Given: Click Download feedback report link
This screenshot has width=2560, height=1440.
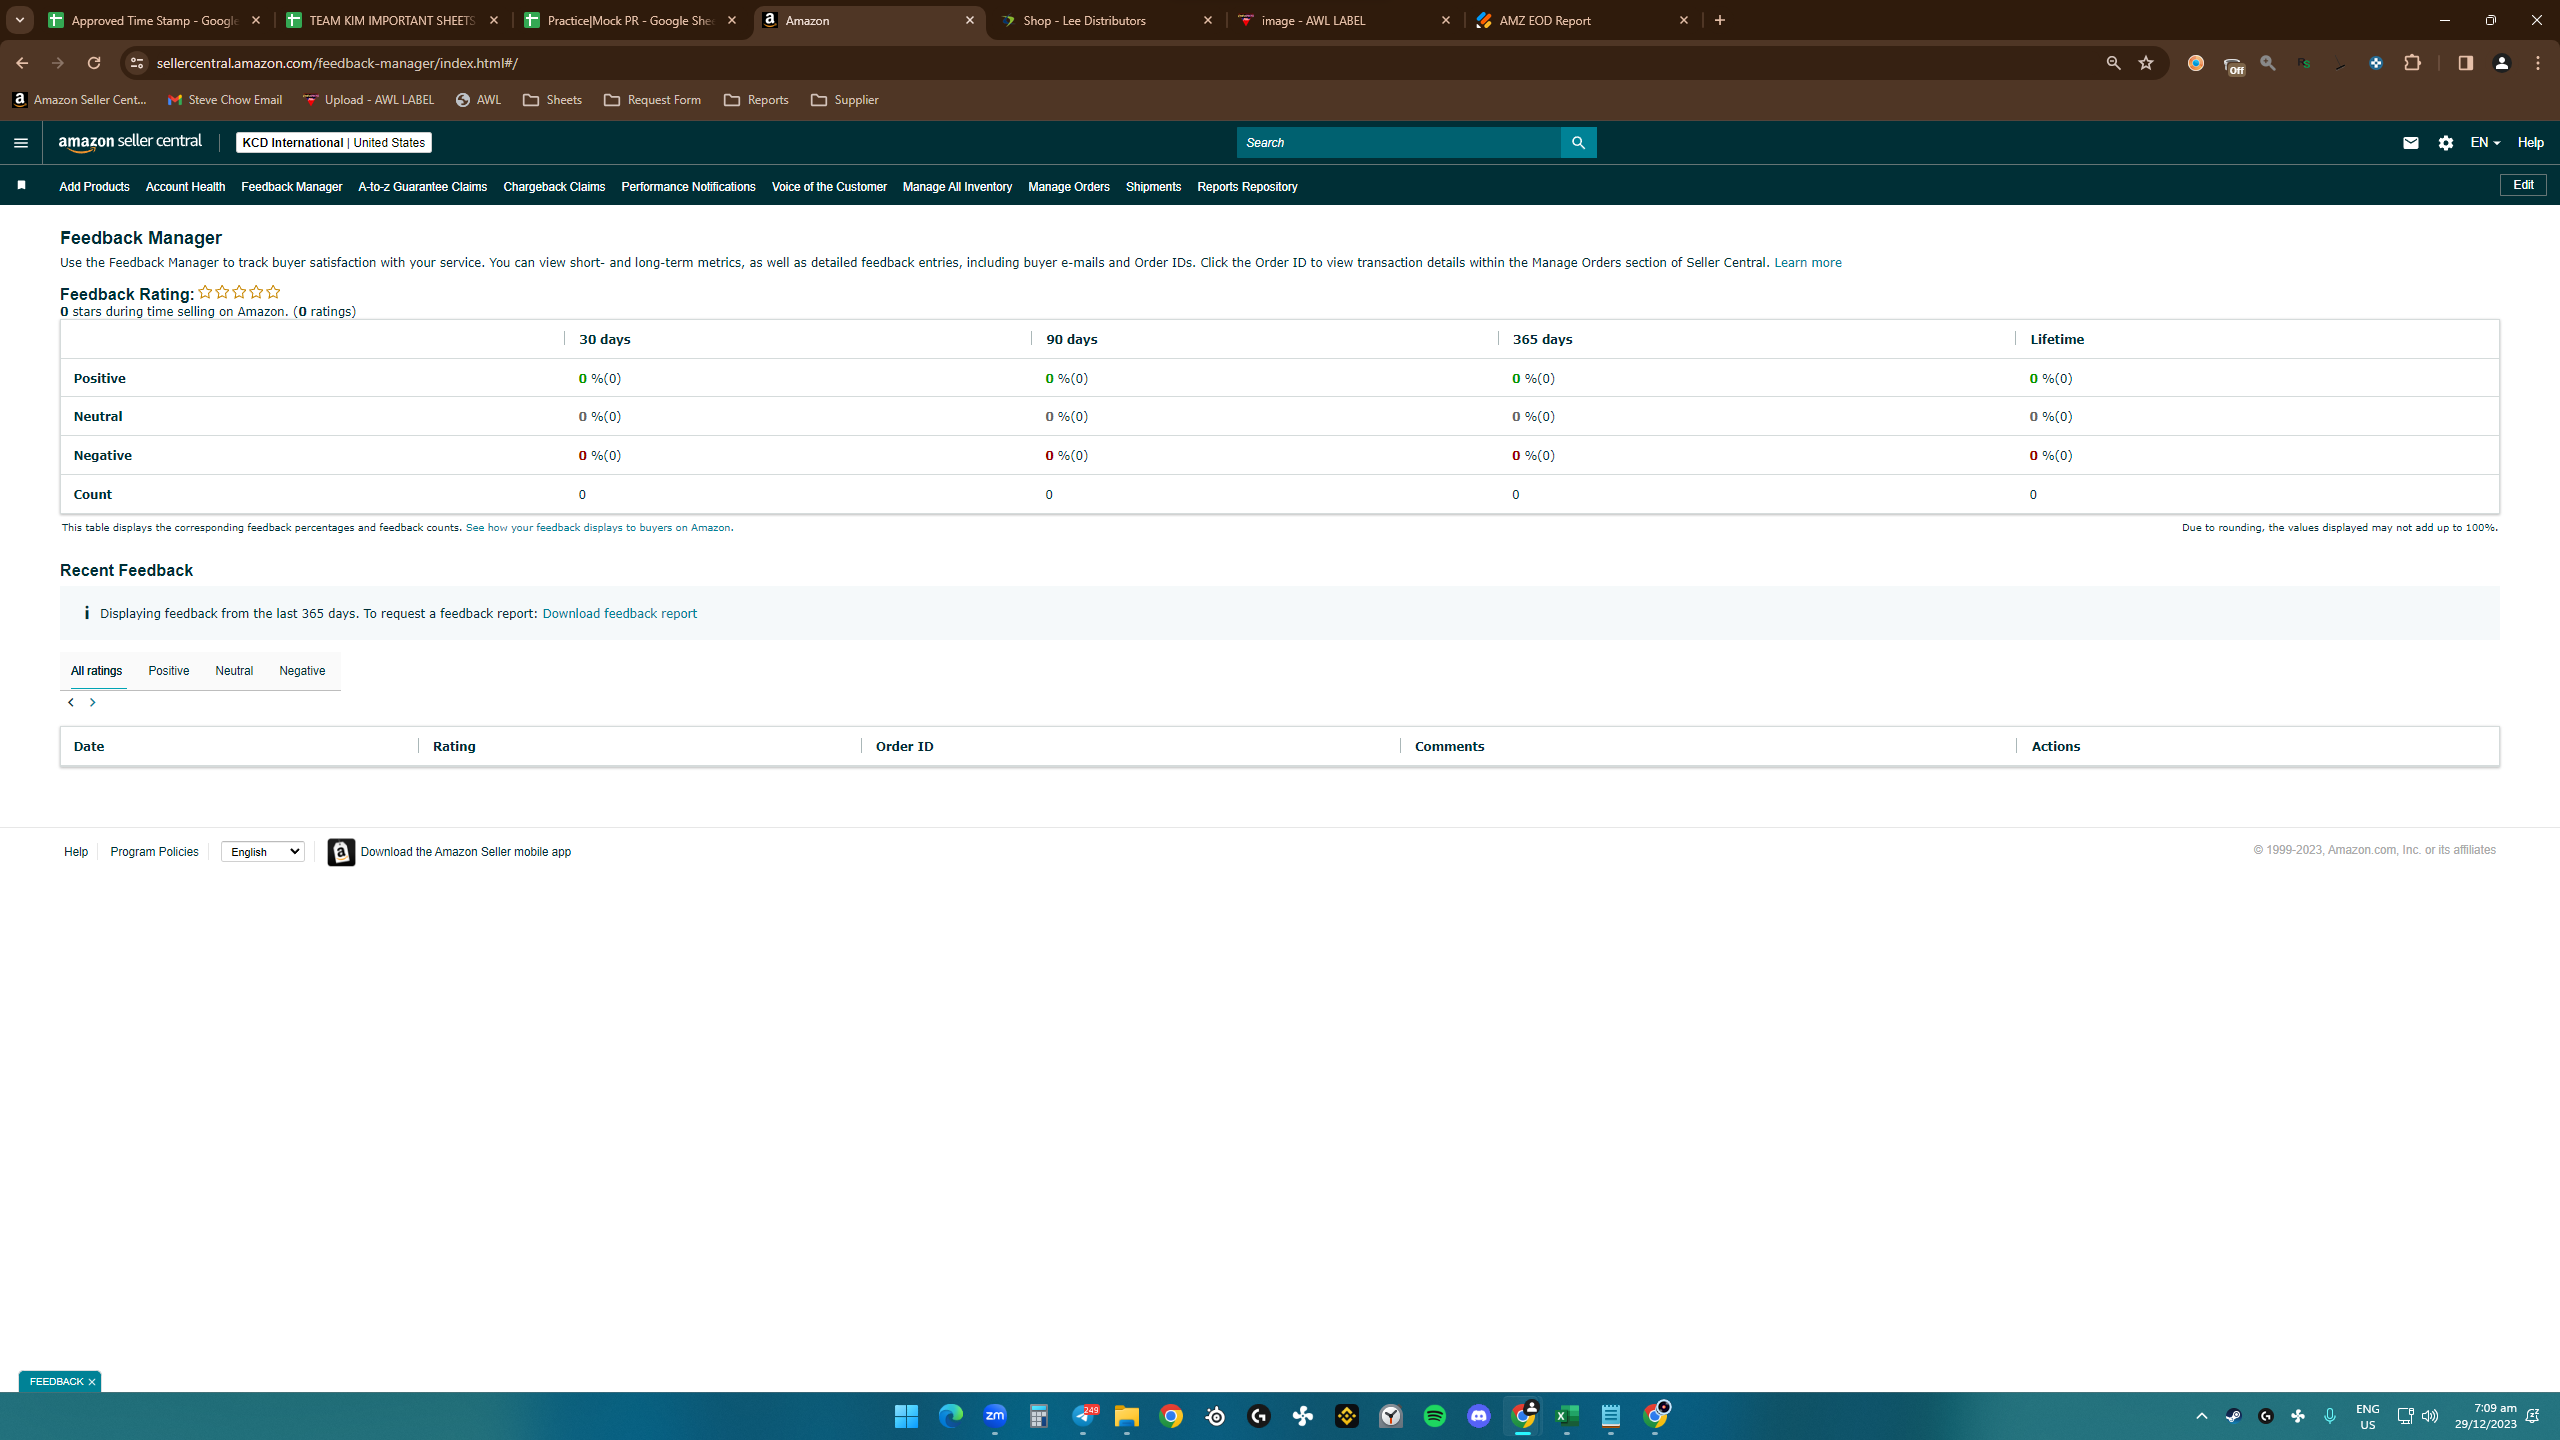Looking at the screenshot, I should 619,614.
